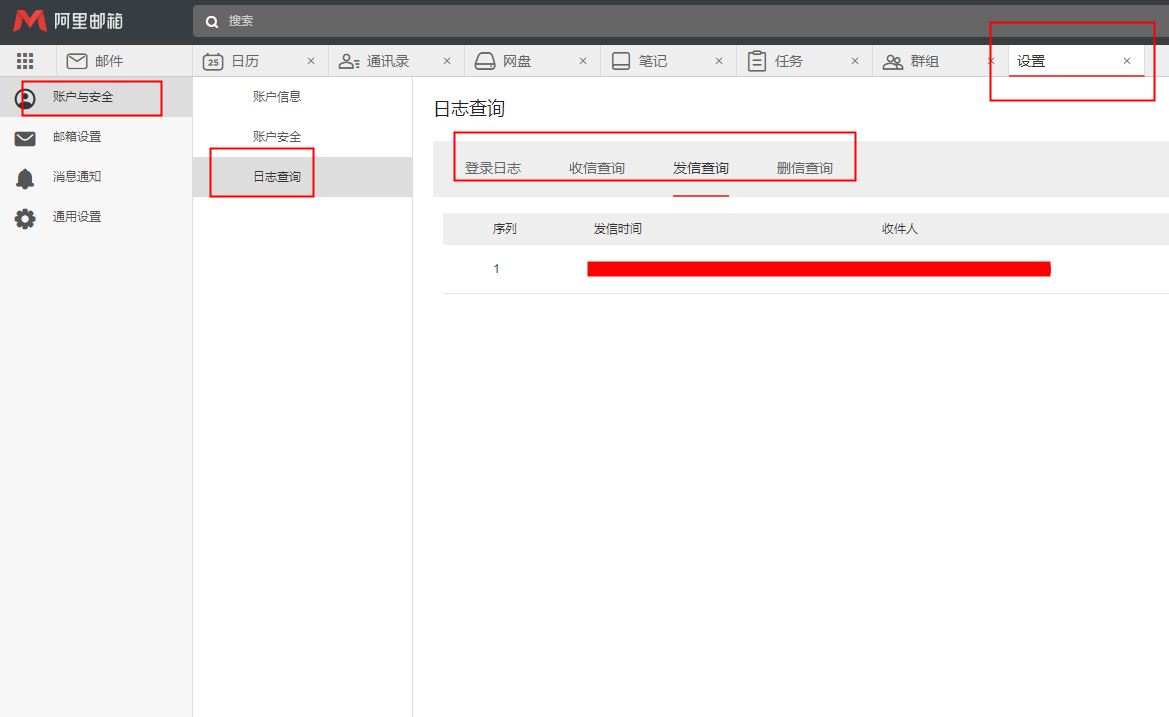Open the 通讯录 tab
Image resolution: width=1169 pixels, height=717 pixels.
click(x=385, y=60)
